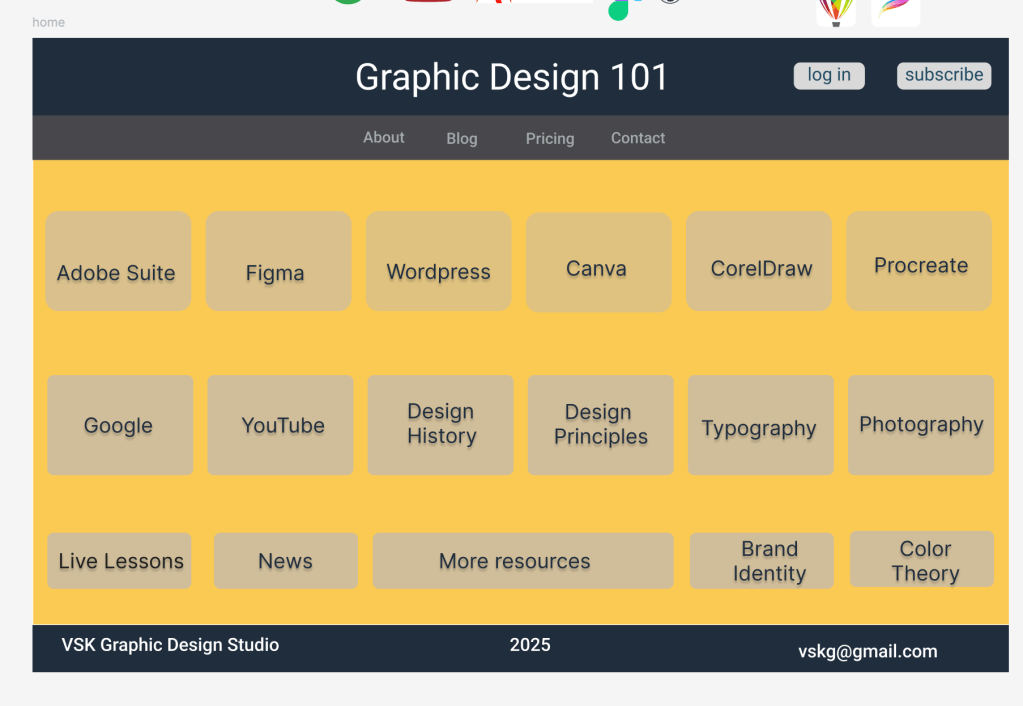Image resolution: width=1023 pixels, height=706 pixels.
Task: Open the Adobe Suite tile
Action: pyautogui.click(x=118, y=262)
